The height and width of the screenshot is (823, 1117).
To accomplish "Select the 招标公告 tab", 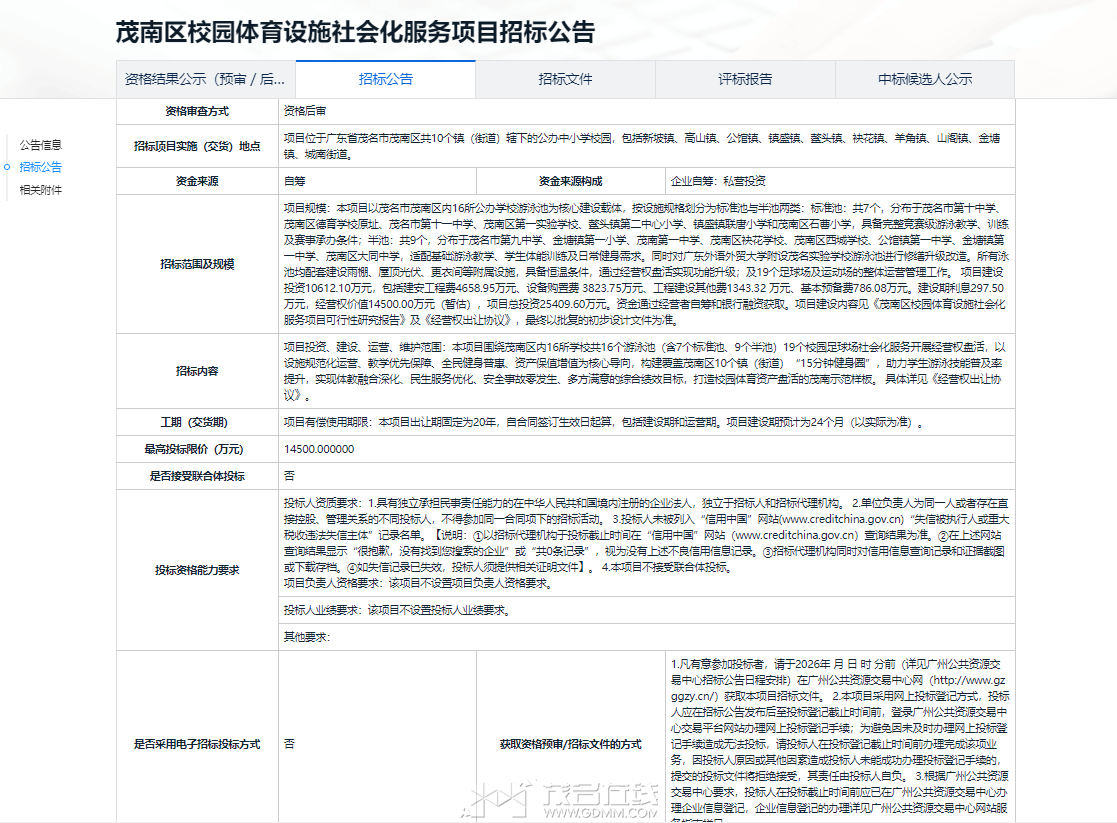I will coord(385,79).
